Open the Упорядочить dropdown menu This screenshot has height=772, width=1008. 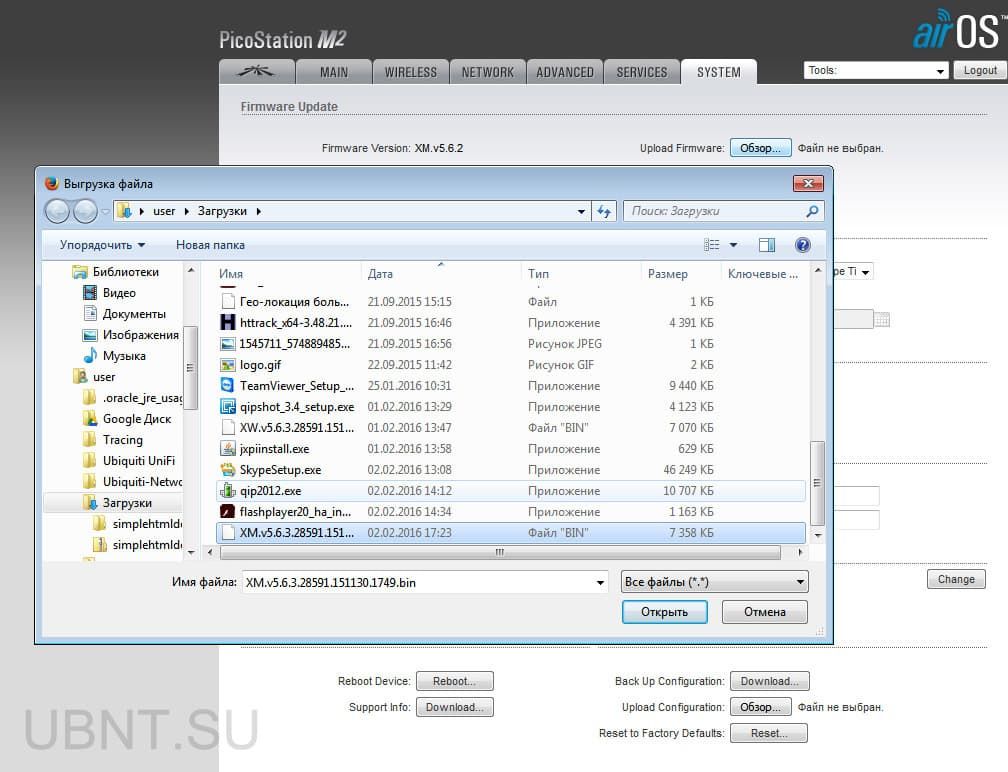pyautogui.click(x=102, y=245)
